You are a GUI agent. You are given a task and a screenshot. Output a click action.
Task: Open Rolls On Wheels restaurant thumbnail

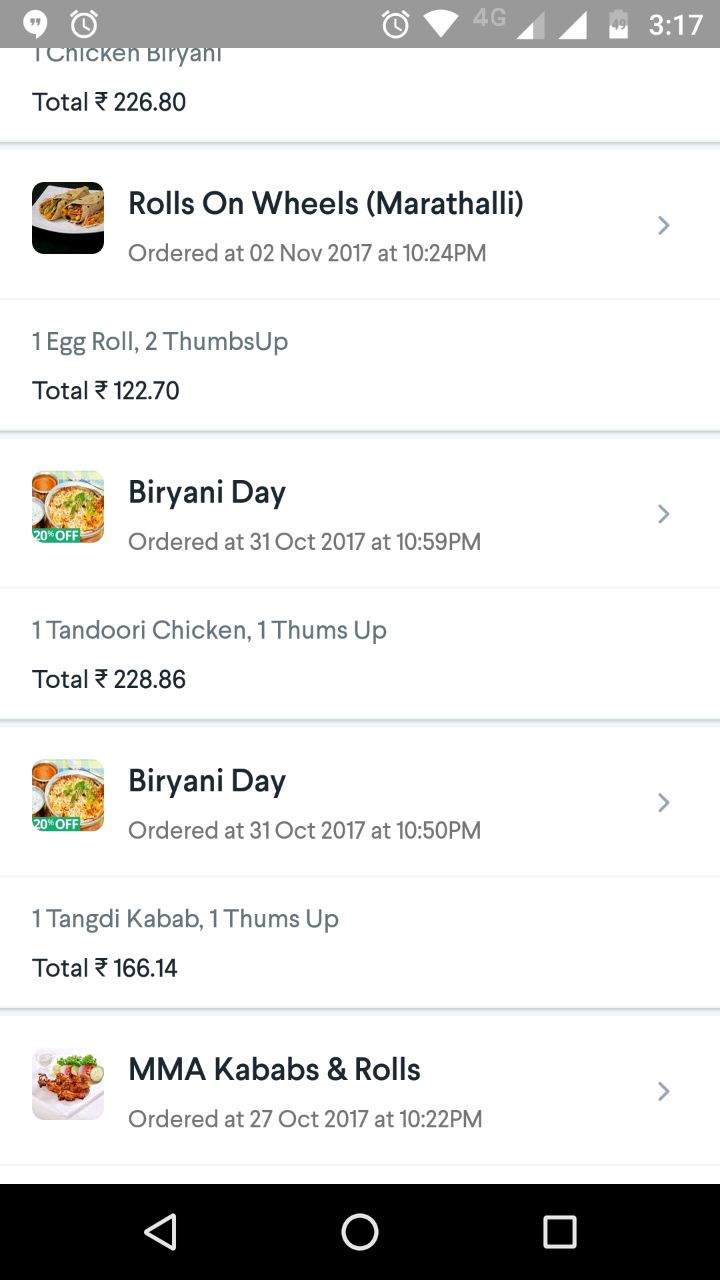click(x=68, y=218)
